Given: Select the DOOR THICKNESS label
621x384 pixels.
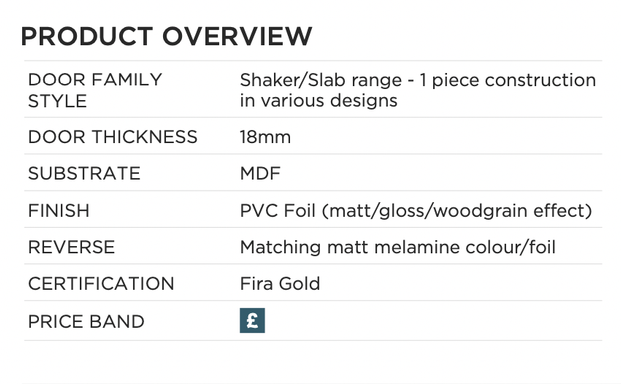Looking at the screenshot, I should [x=112, y=137].
